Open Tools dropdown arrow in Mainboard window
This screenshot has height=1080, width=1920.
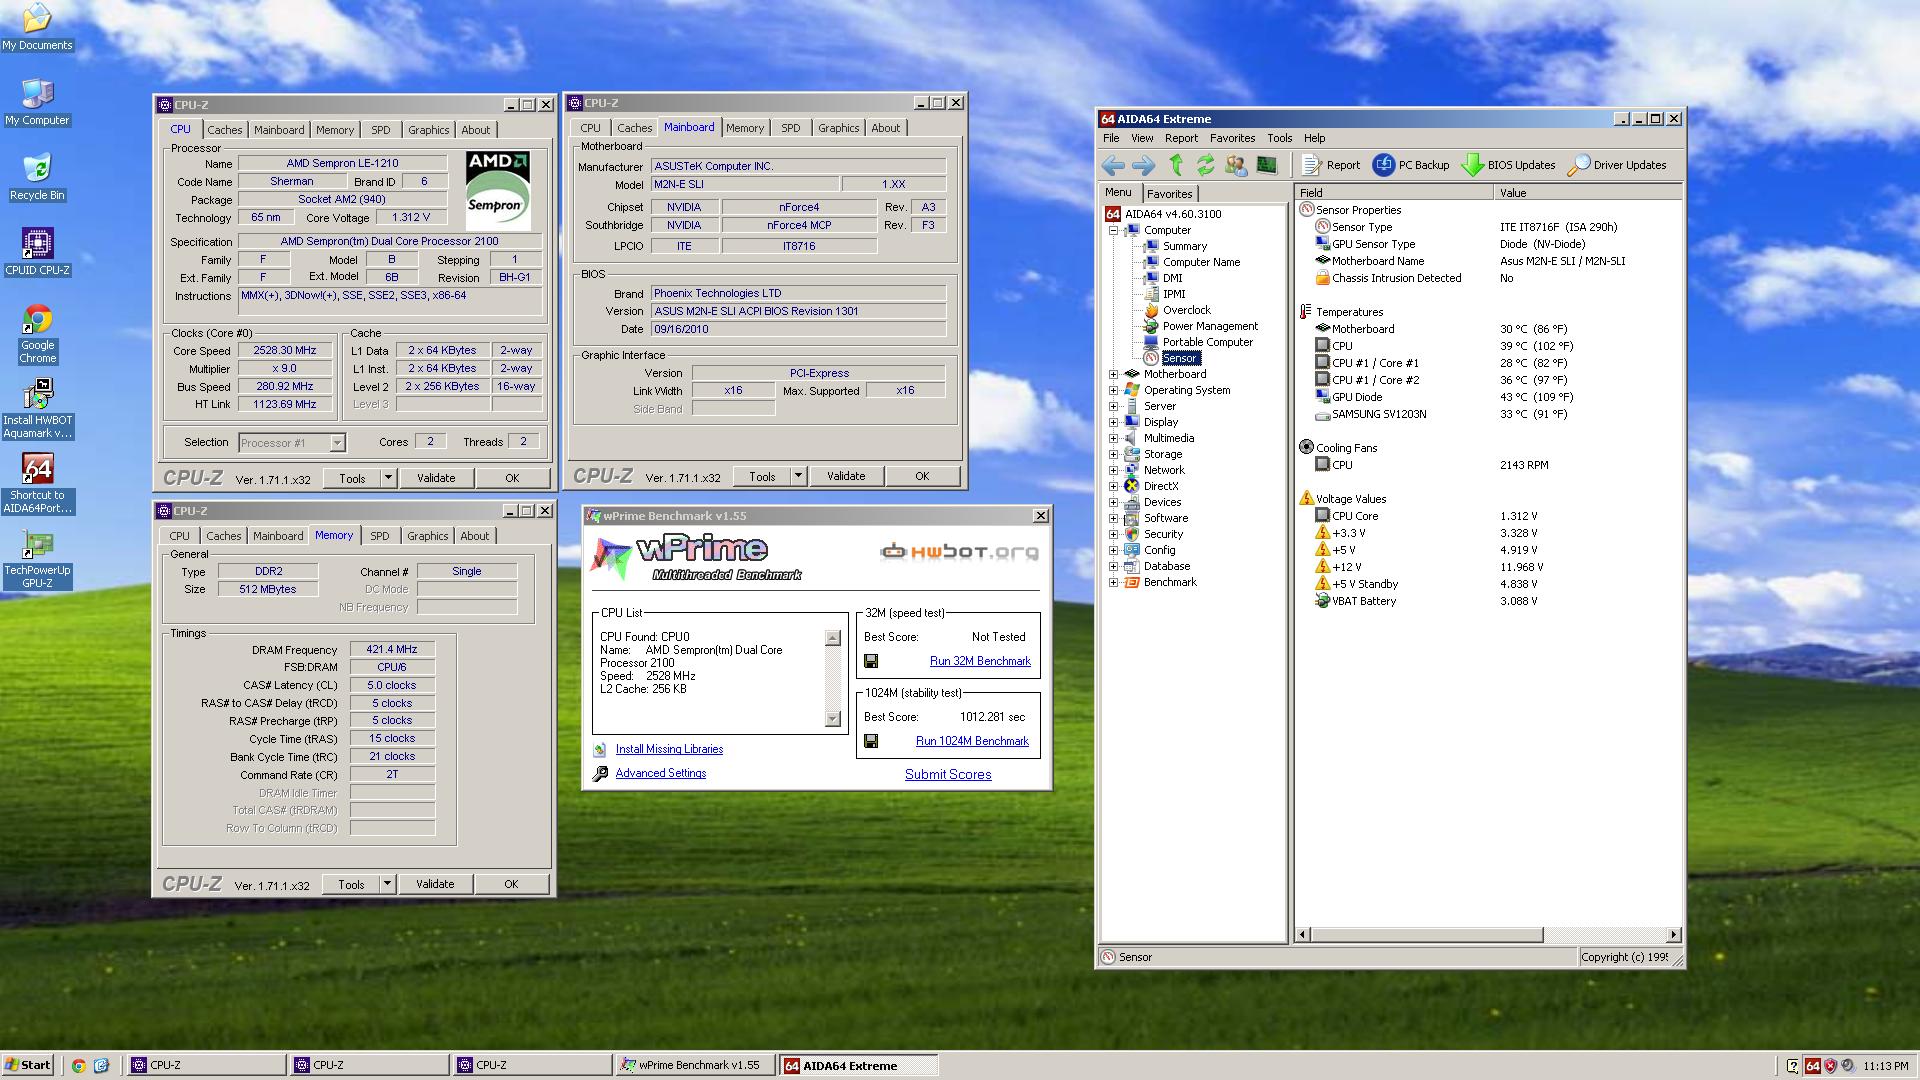coord(798,476)
